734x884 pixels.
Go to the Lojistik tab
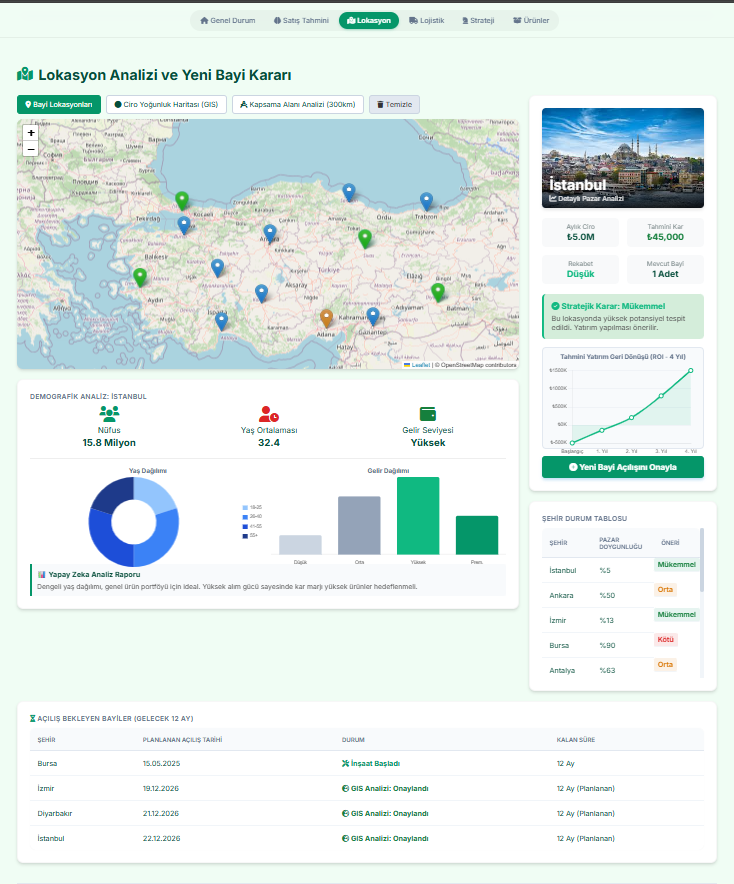pos(427,20)
